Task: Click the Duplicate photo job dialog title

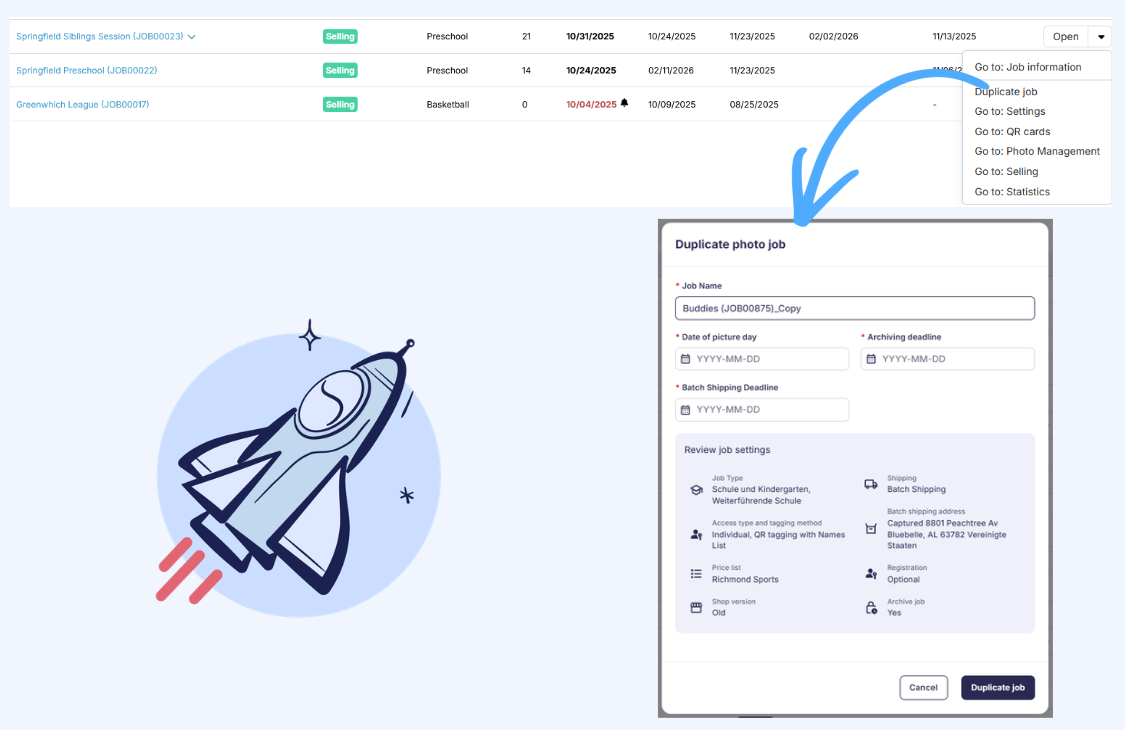Action: pos(730,244)
